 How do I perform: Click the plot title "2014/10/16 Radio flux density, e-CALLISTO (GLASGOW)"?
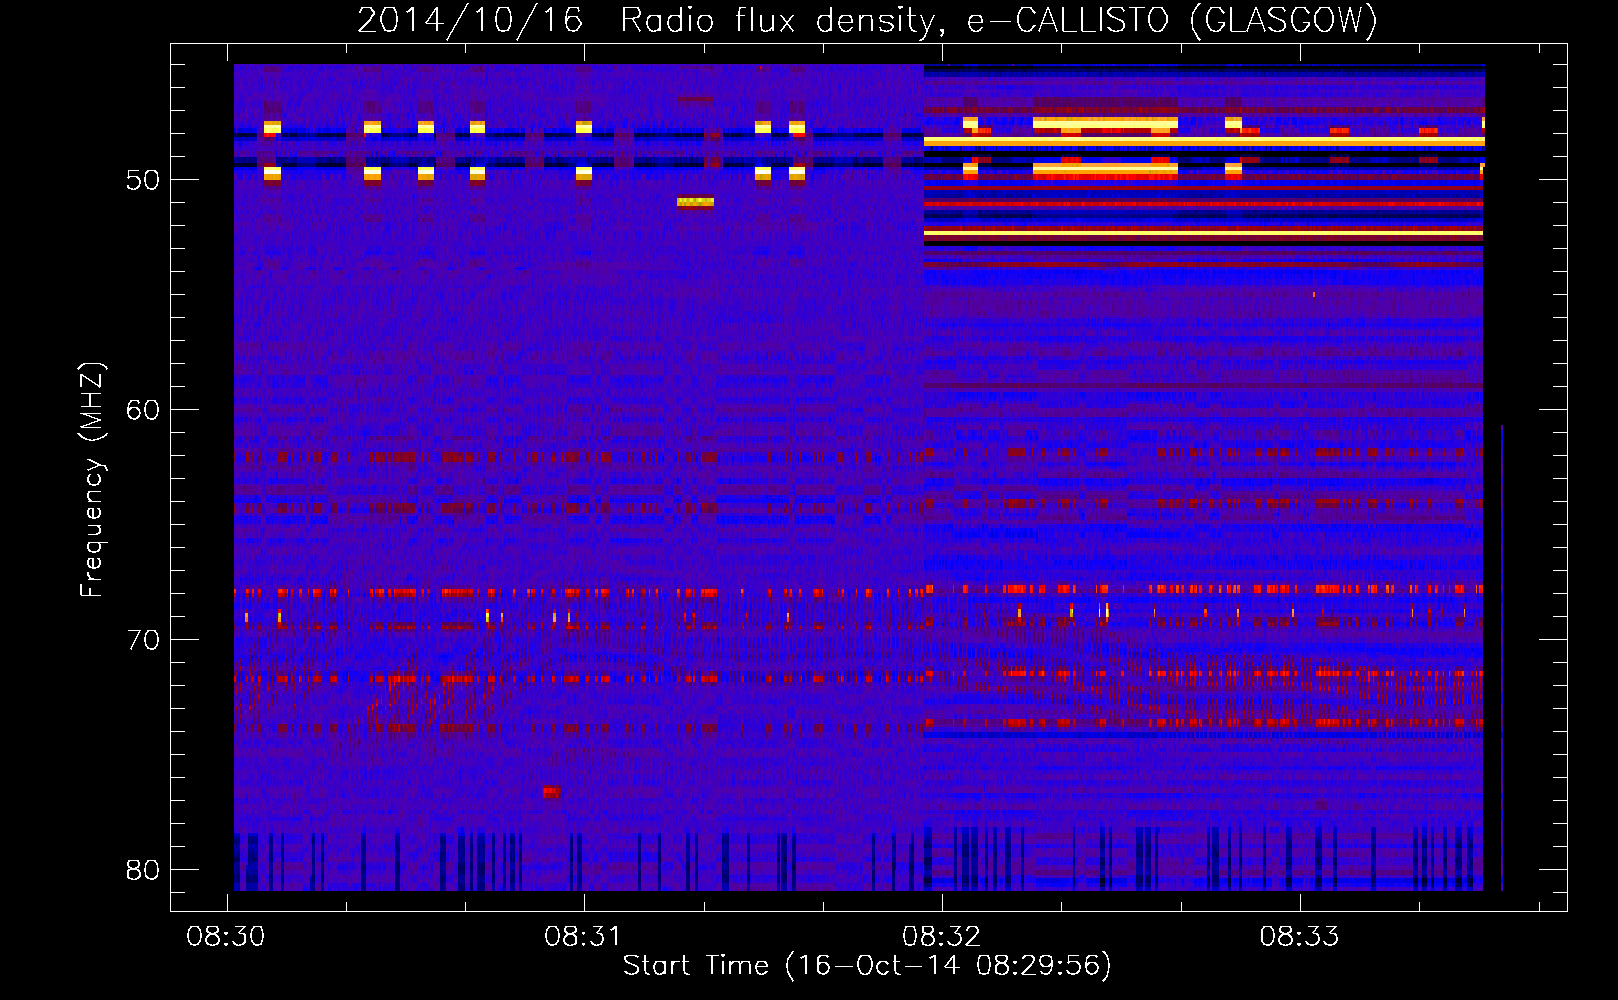(x=867, y=20)
